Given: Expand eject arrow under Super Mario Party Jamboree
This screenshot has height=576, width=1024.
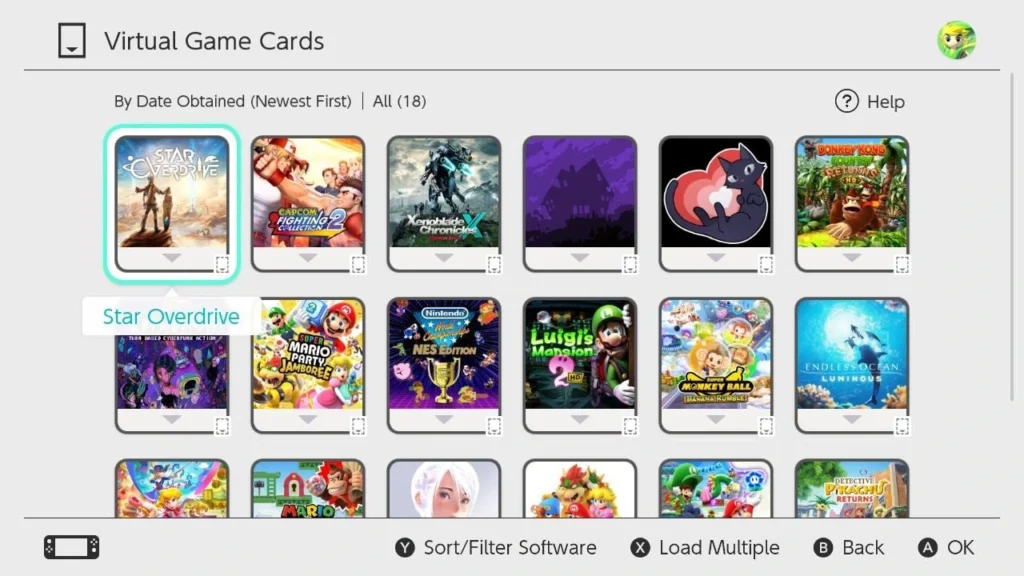Looking at the screenshot, I should (308, 419).
